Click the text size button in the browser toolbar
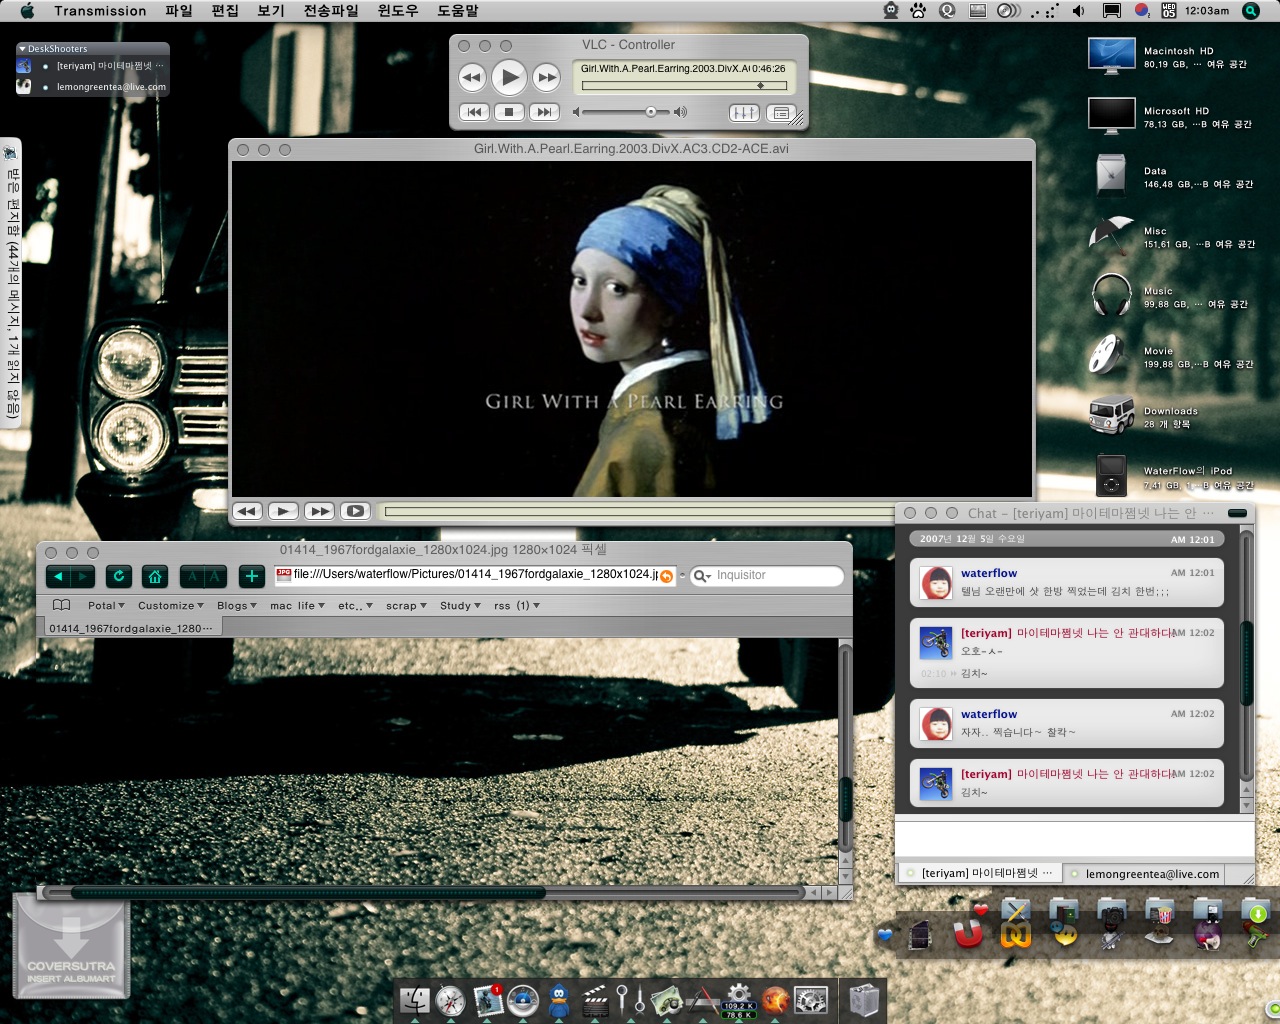1280x1024 pixels. click(x=203, y=576)
